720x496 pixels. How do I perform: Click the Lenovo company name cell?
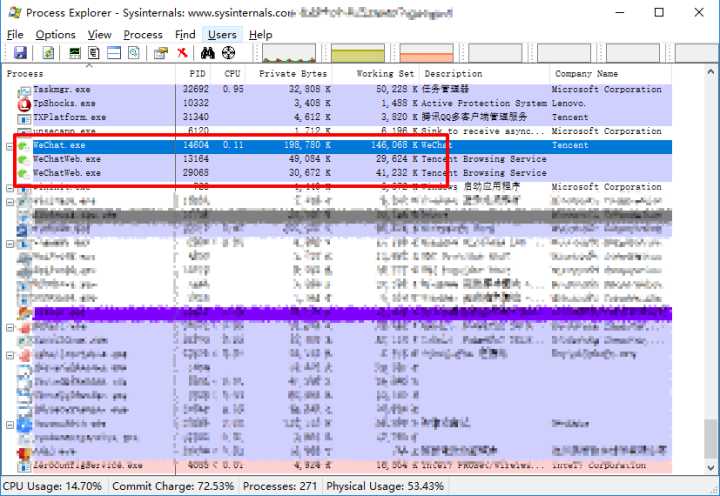pos(569,103)
